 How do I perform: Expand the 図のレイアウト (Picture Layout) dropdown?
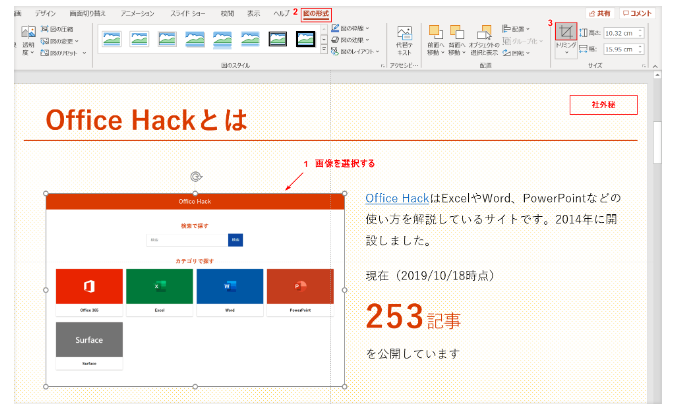(x=360, y=51)
